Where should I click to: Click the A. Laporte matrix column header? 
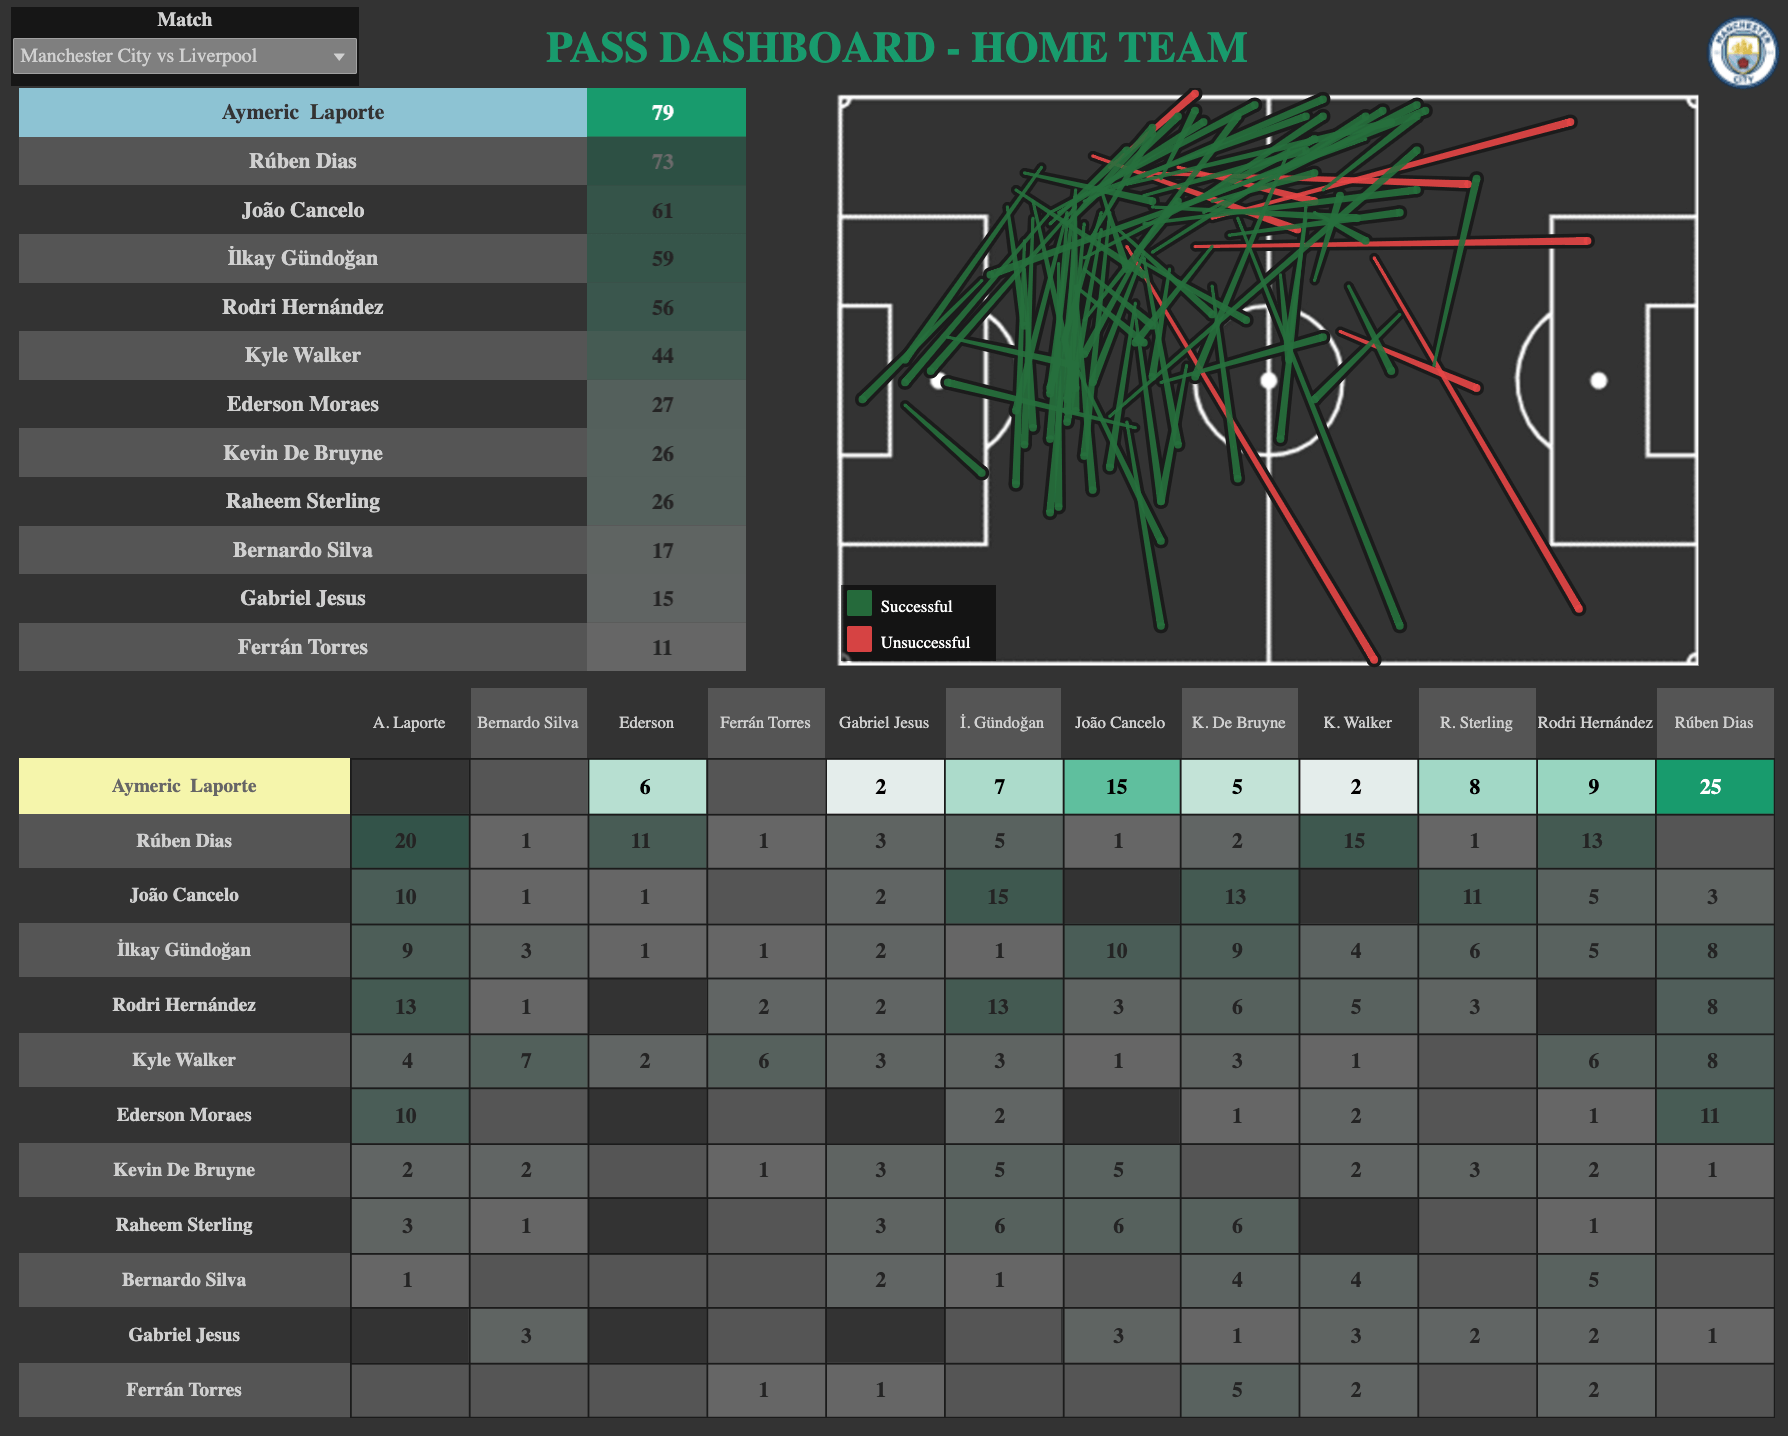tap(409, 722)
